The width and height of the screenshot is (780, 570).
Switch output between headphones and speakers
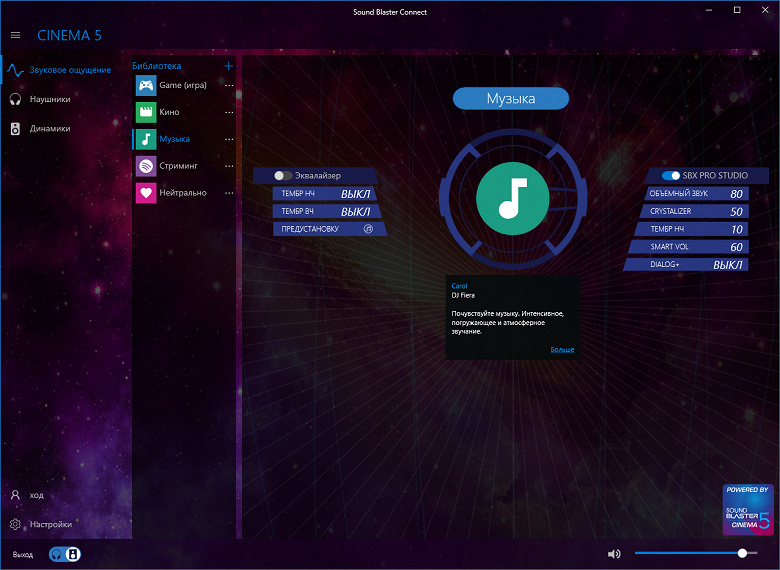65,554
